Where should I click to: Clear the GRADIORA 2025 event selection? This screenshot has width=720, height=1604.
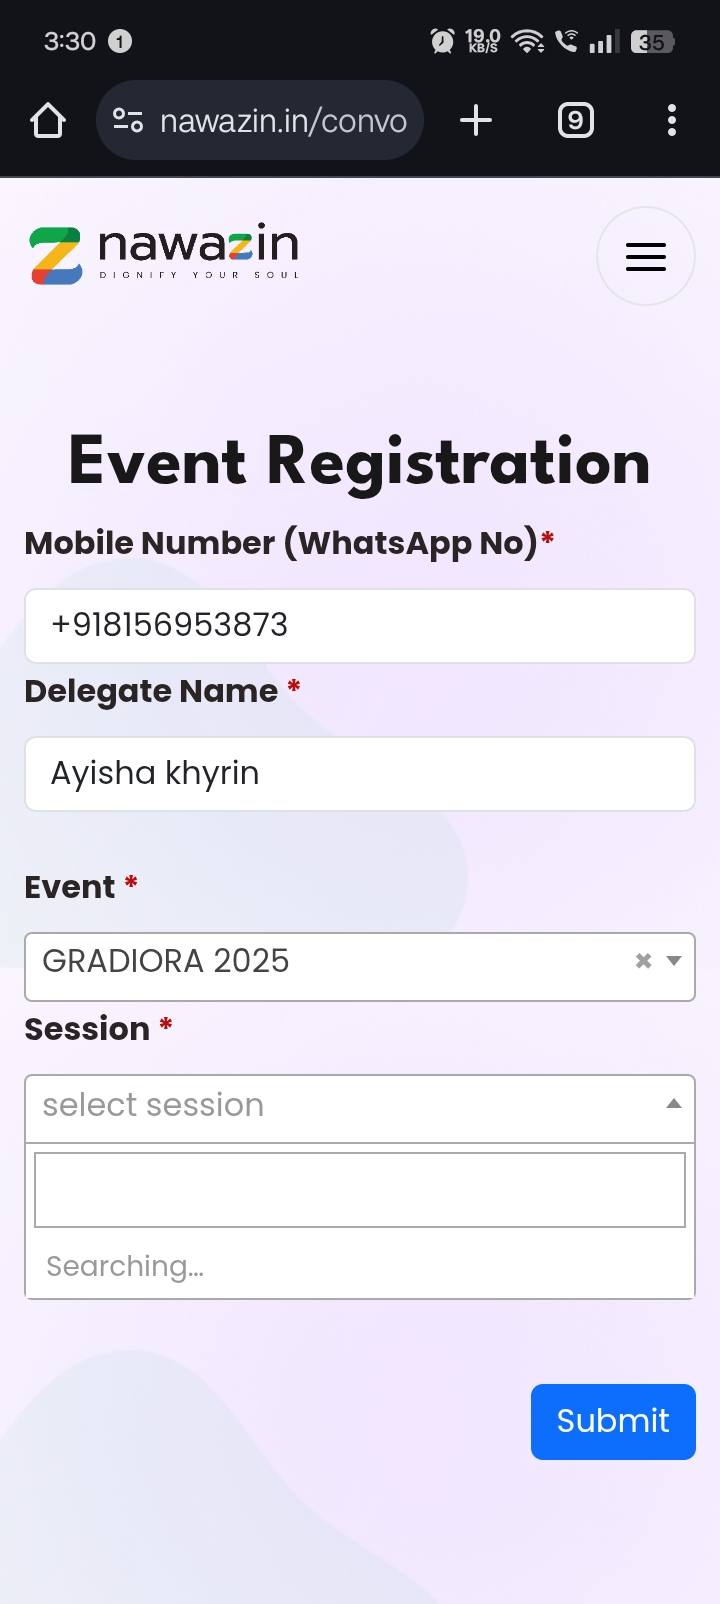[643, 961]
